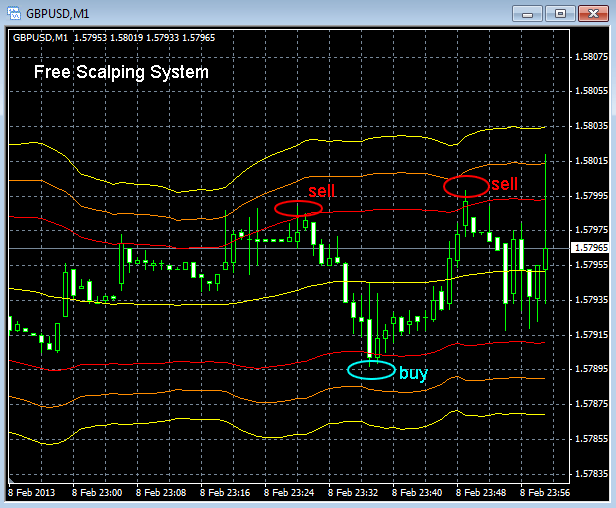The width and height of the screenshot is (616, 508).
Task: Click the 1.57915 price scale label
Action: (591, 334)
